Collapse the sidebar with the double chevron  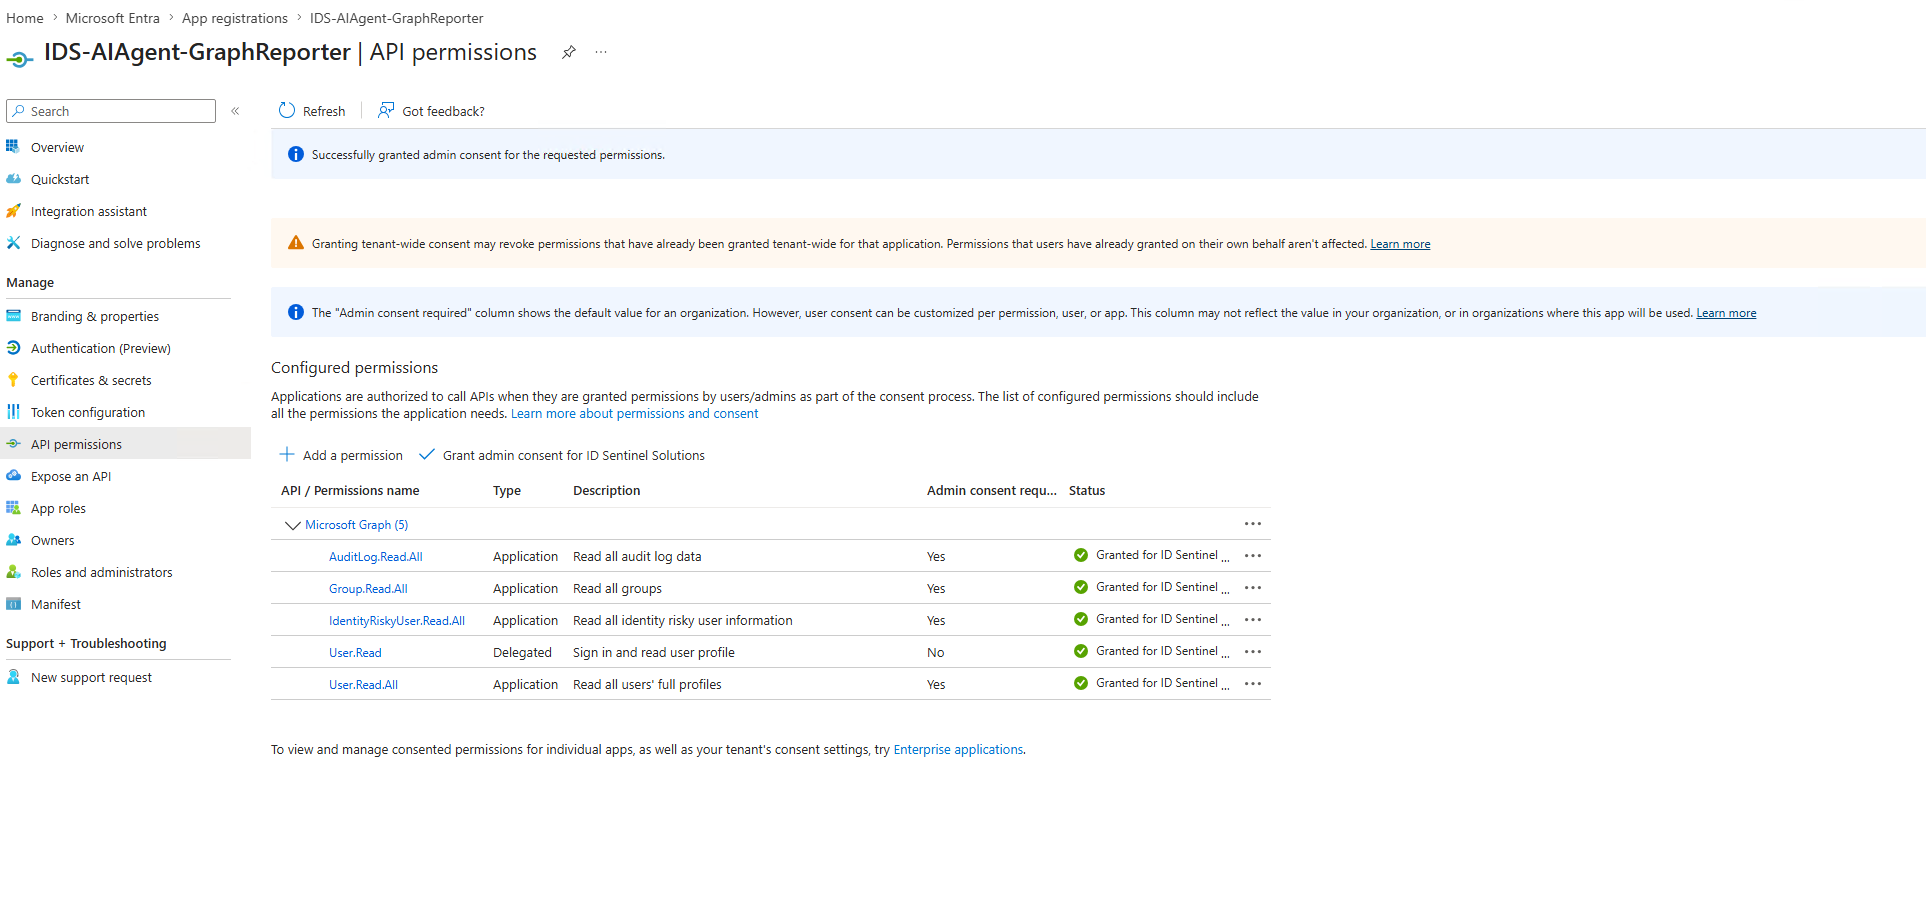tap(235, 111)
